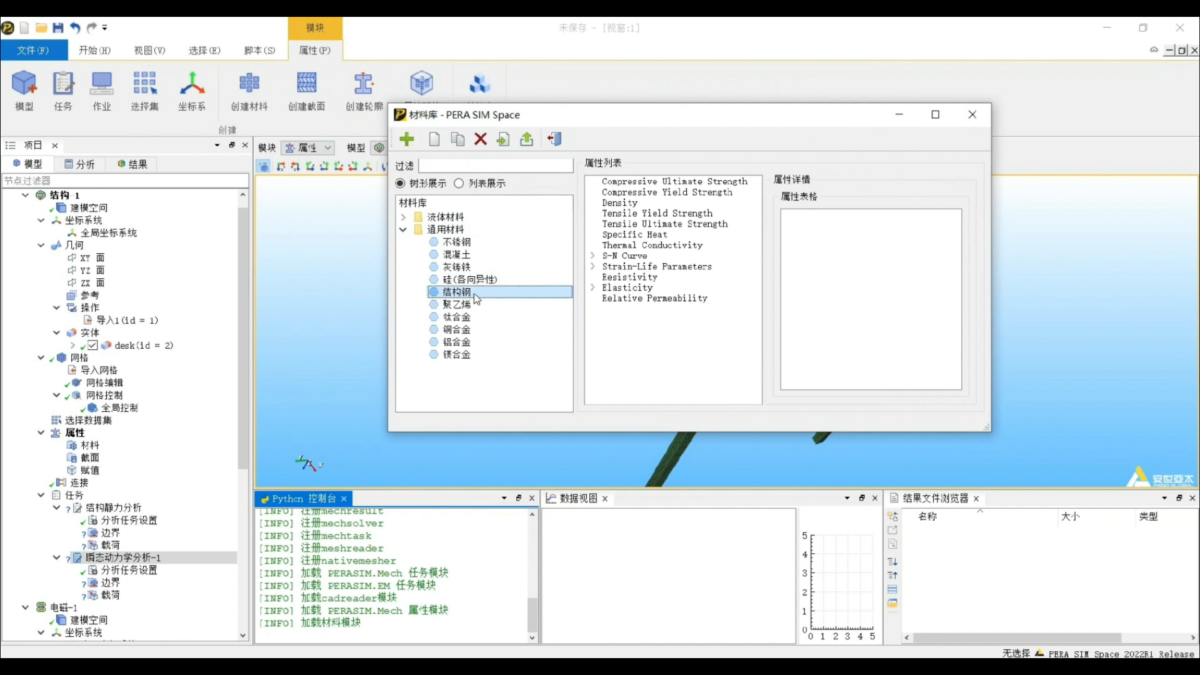
Task: Expand the Elasticity property
Action: click(592, 288)
